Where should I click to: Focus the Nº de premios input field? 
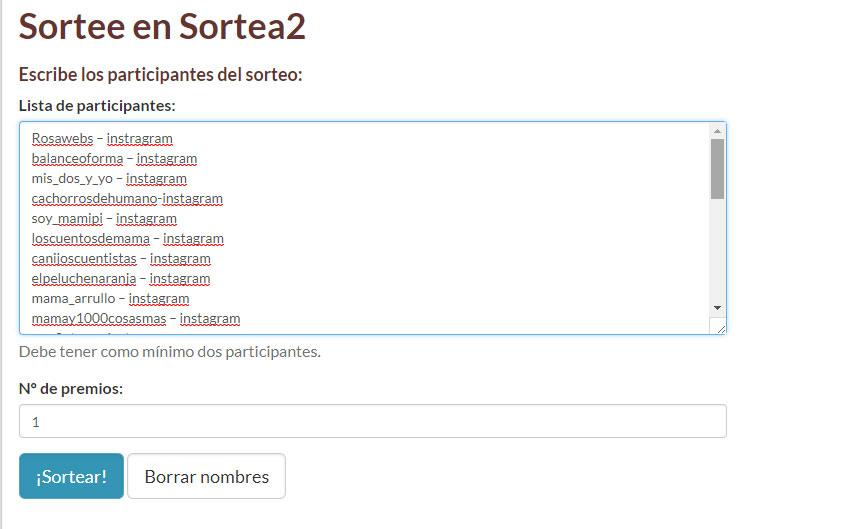click(372, 421)
